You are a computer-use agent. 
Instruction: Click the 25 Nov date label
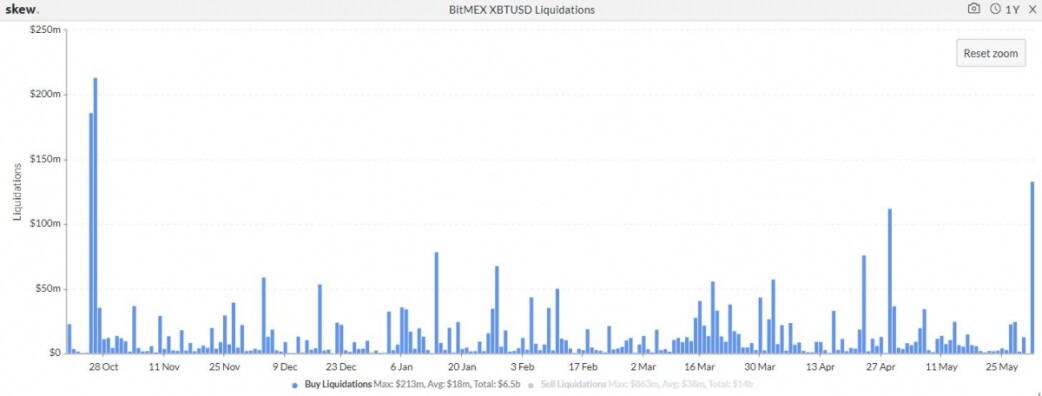(x=225, y=367)
